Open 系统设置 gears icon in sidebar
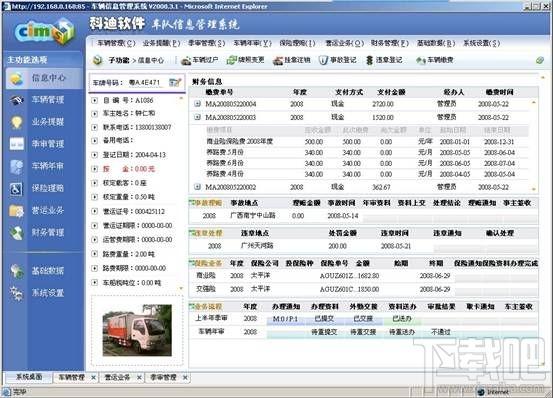 tap(16, 293)
